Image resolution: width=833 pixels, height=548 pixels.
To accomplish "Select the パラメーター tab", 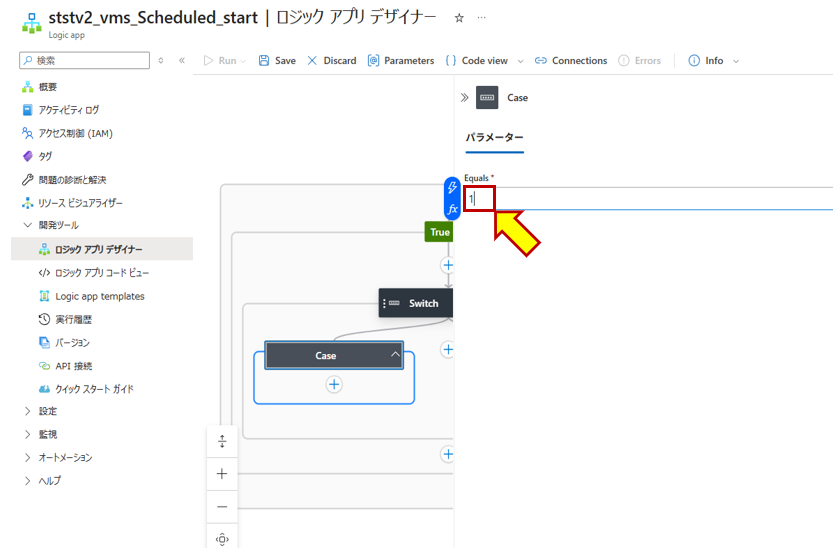I will (x=495, y=138).
